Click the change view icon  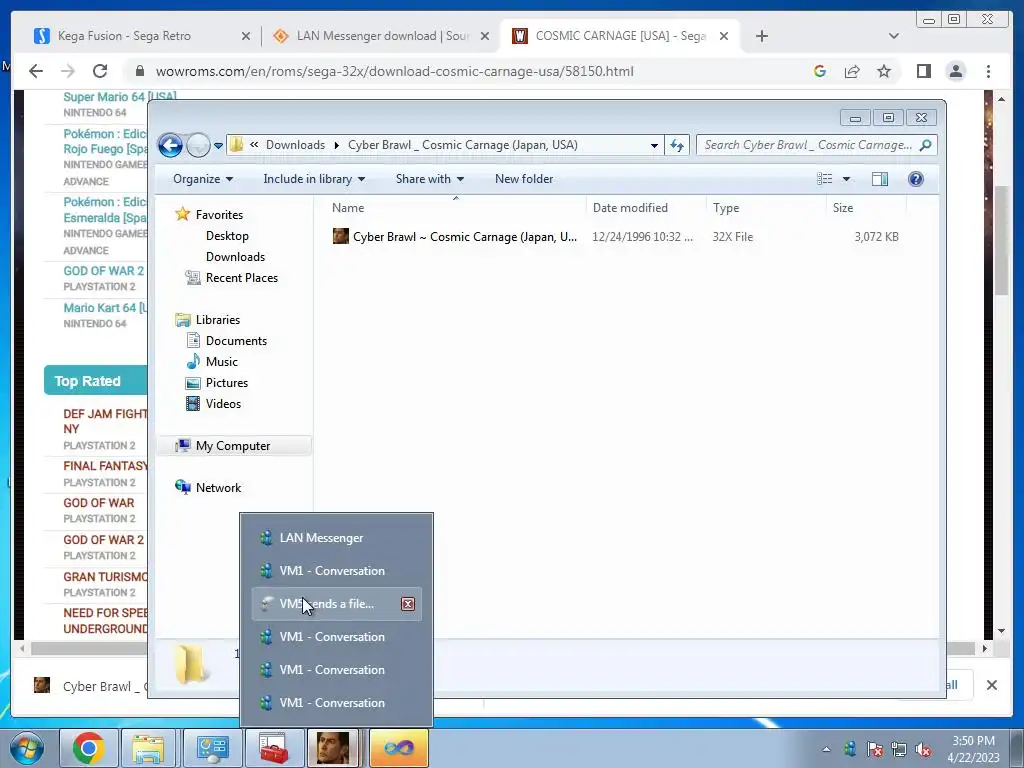825,179
